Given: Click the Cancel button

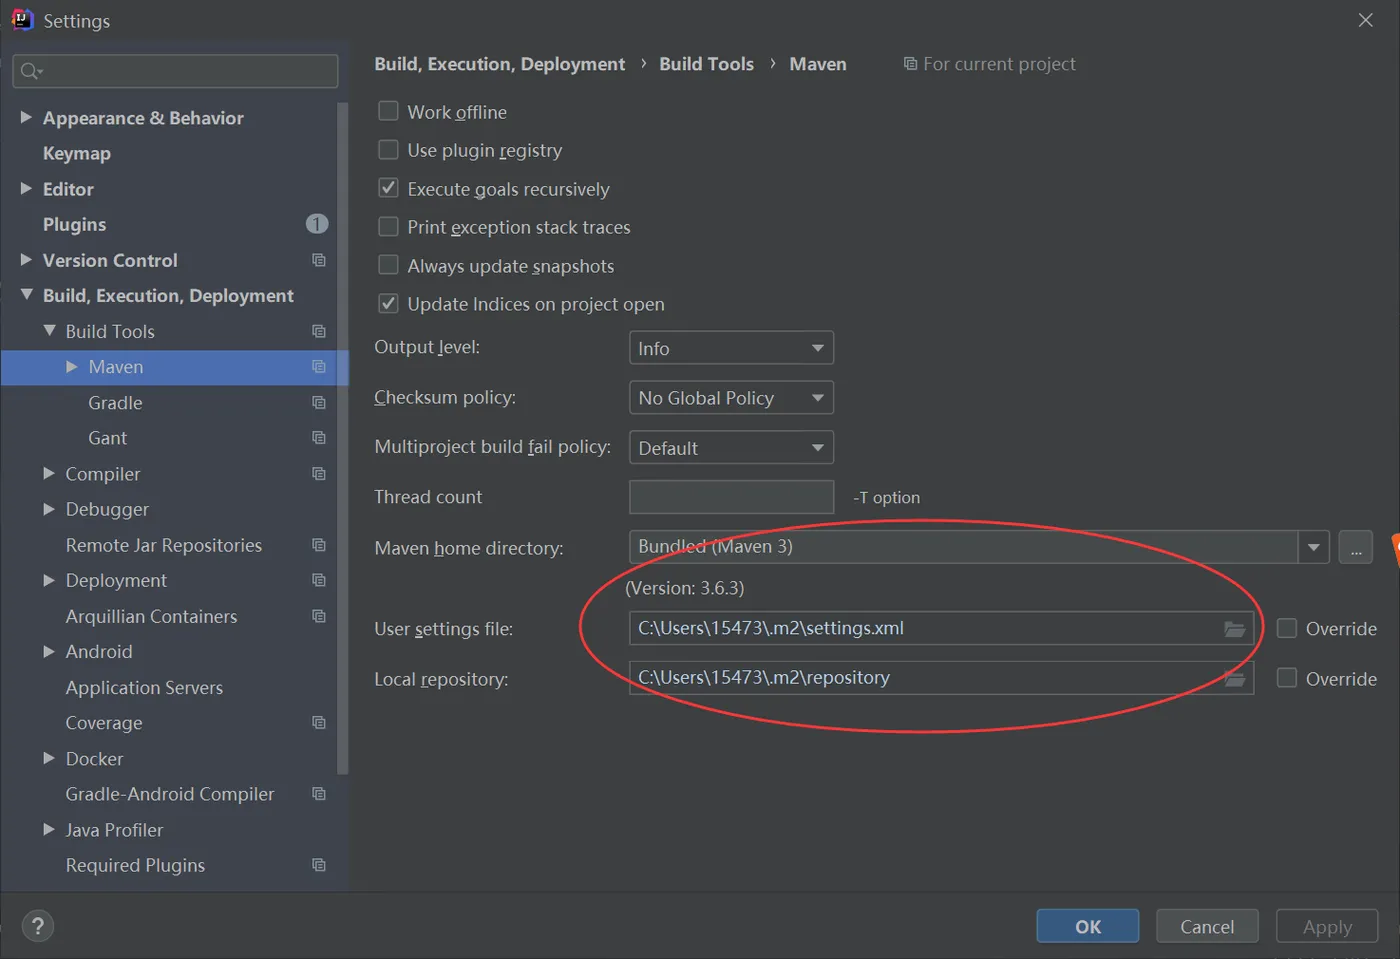Looking at the screenshot, I should pos(1207,926).
